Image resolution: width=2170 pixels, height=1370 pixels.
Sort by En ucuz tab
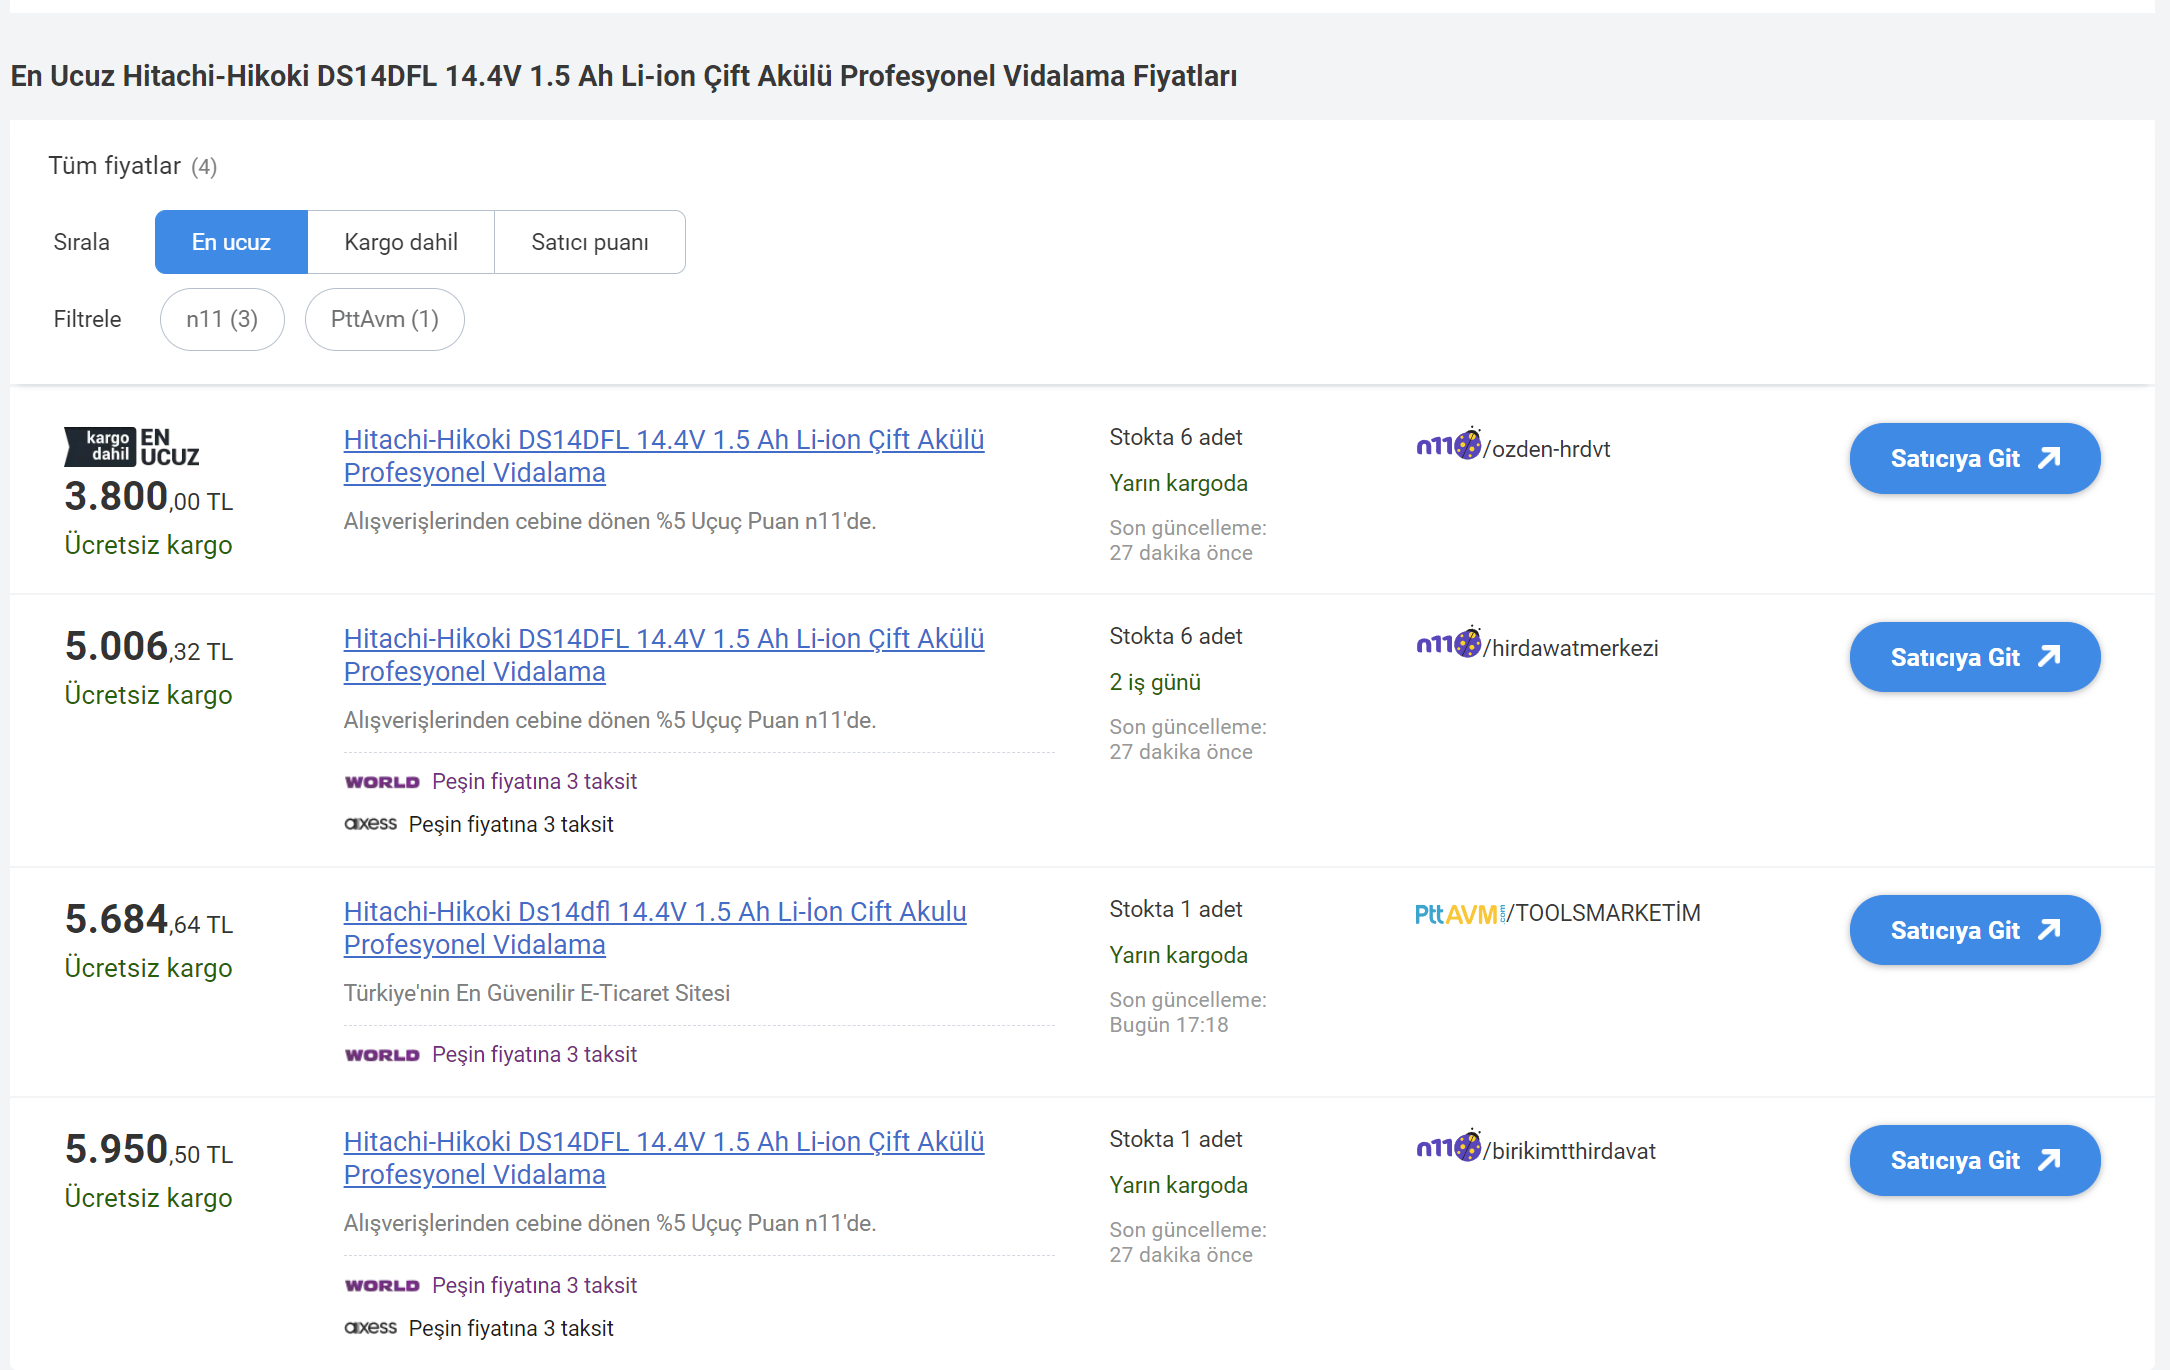(x=231, y=242)
